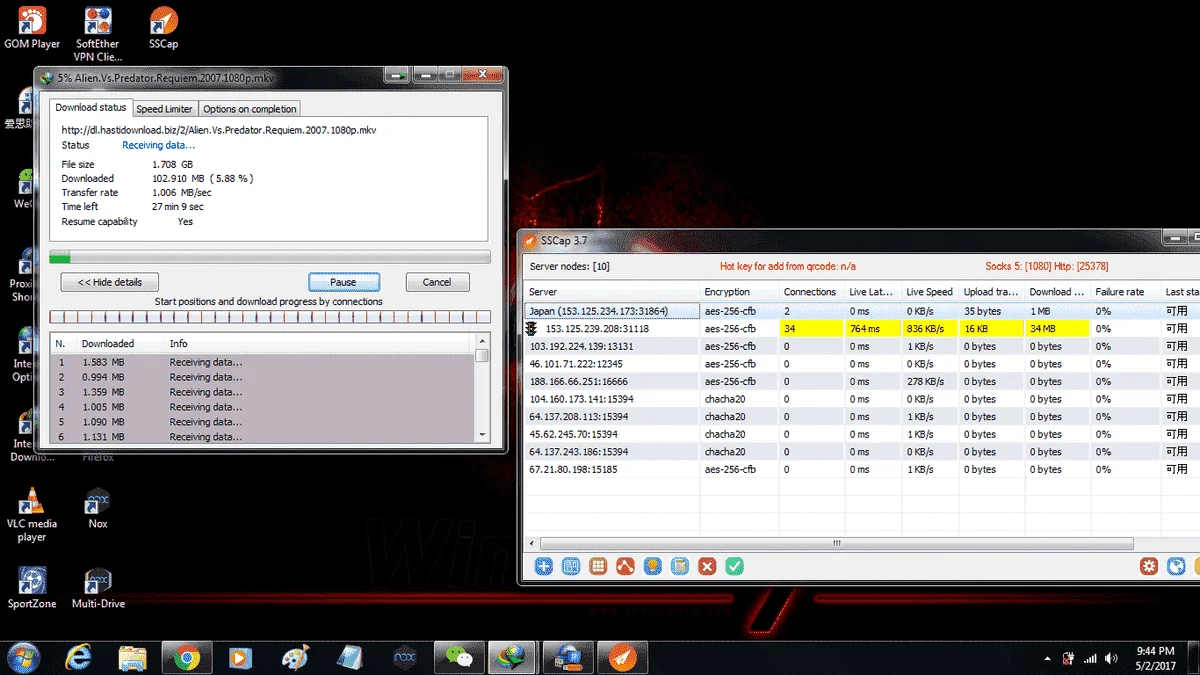Cancel the download
Viewport: 1200px width, 675px height.
[437, 282]
